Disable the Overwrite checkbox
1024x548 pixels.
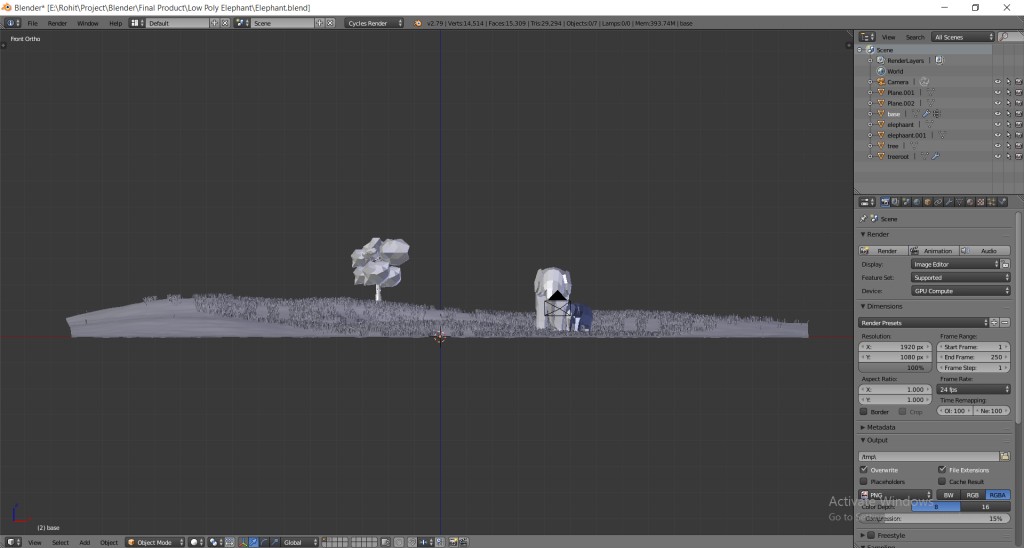[864, 469]
